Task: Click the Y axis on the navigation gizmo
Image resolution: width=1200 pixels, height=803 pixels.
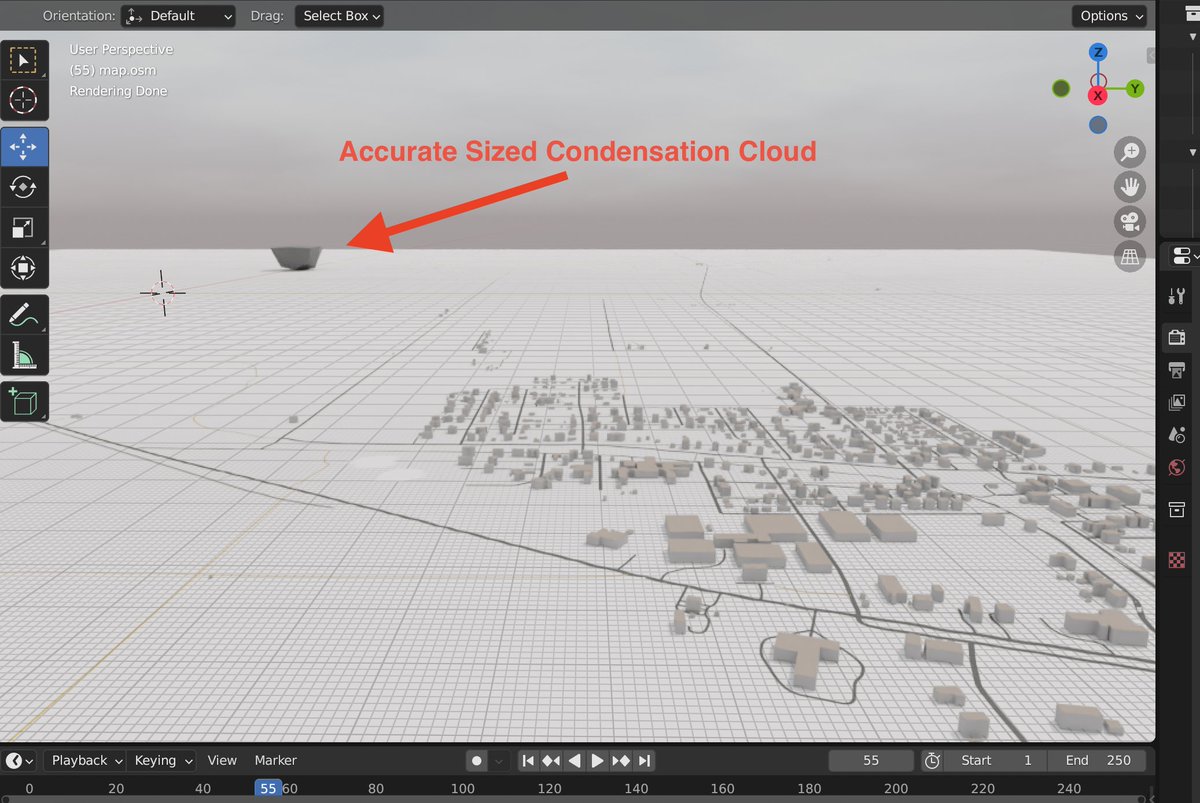Action: (1134, 88)
